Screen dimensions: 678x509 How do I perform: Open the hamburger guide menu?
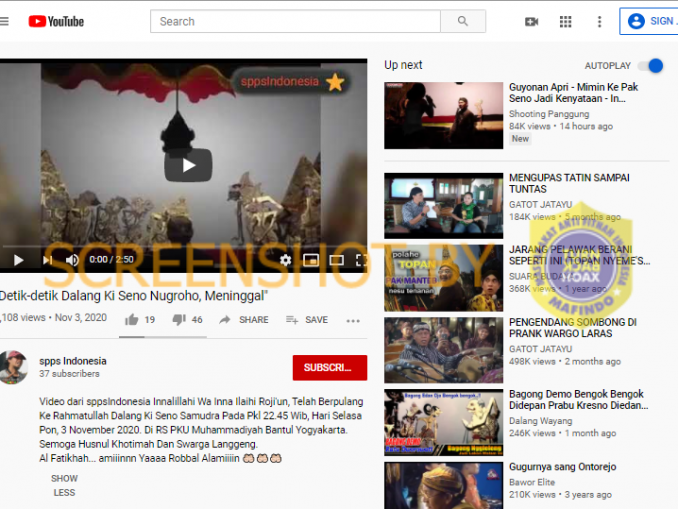(4, 21)
